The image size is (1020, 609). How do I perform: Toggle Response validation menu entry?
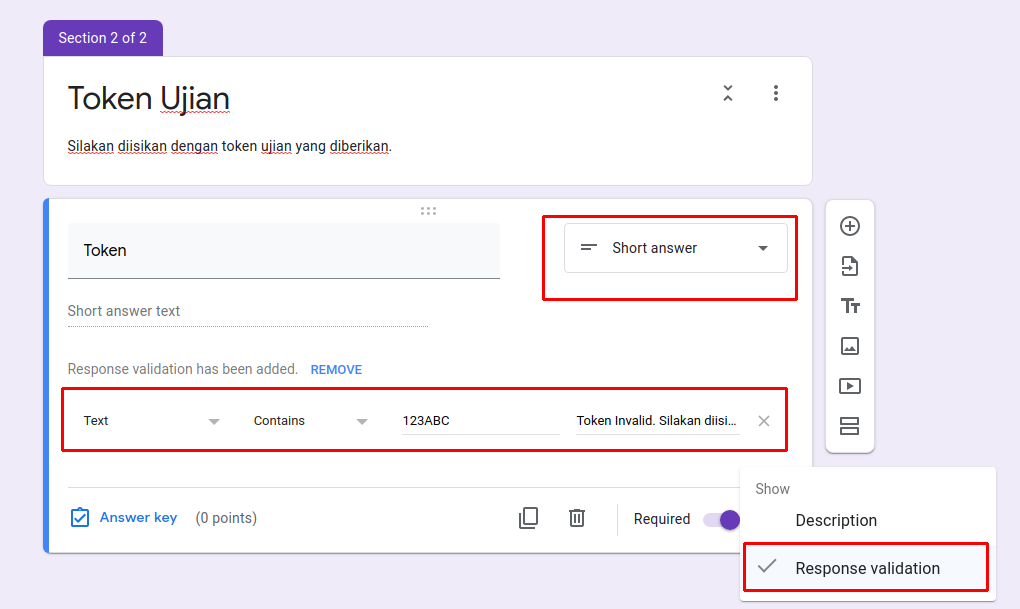click(866, 568)
